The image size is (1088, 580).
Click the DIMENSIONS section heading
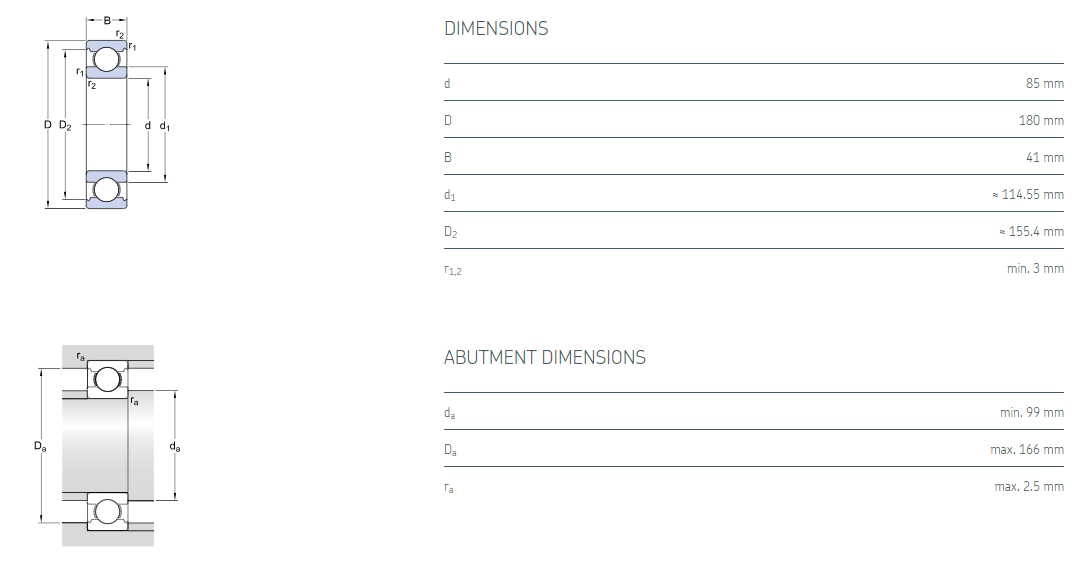(496, 29)
